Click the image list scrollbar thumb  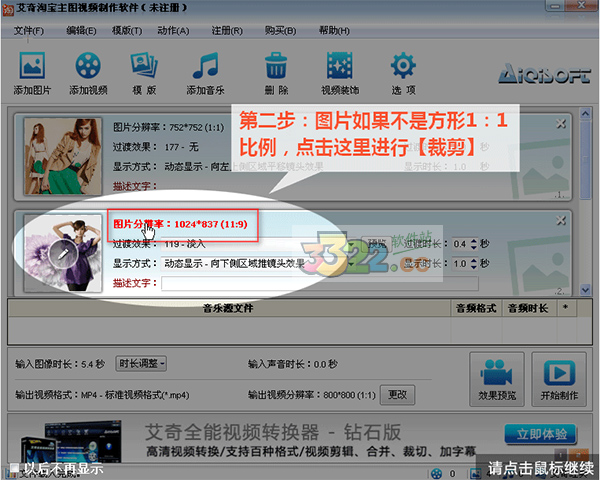tap(585, 161)
